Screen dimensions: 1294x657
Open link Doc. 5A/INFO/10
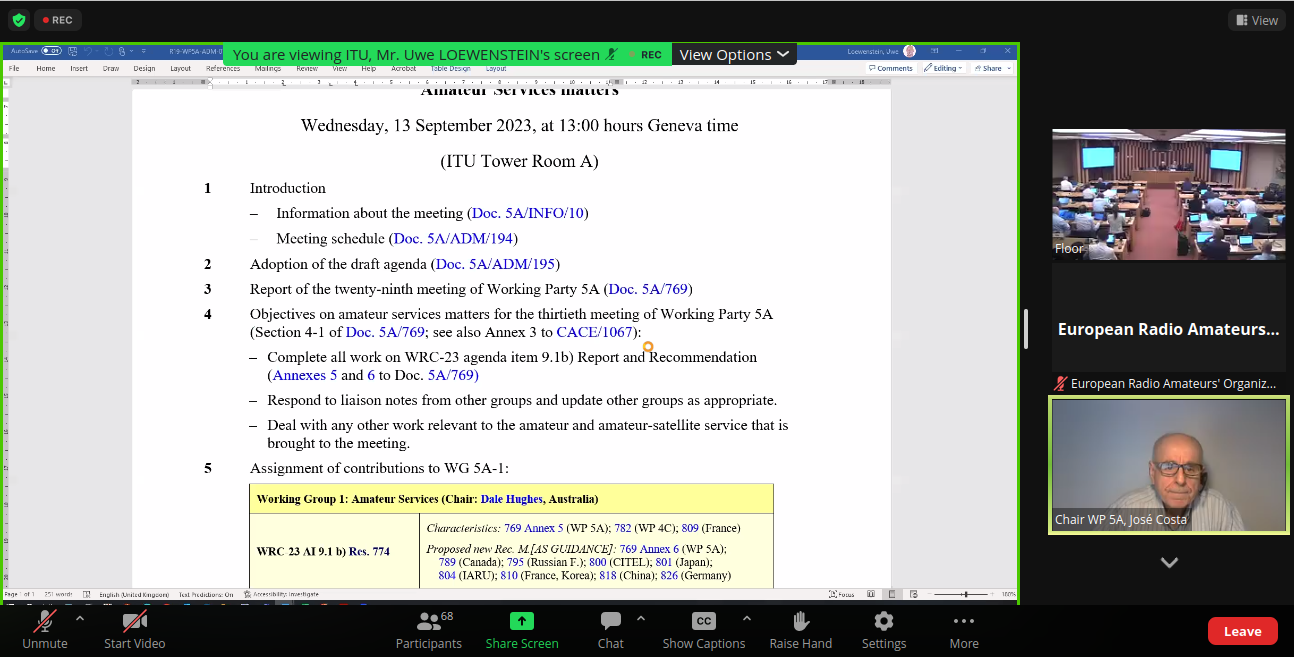pos(527,213)
